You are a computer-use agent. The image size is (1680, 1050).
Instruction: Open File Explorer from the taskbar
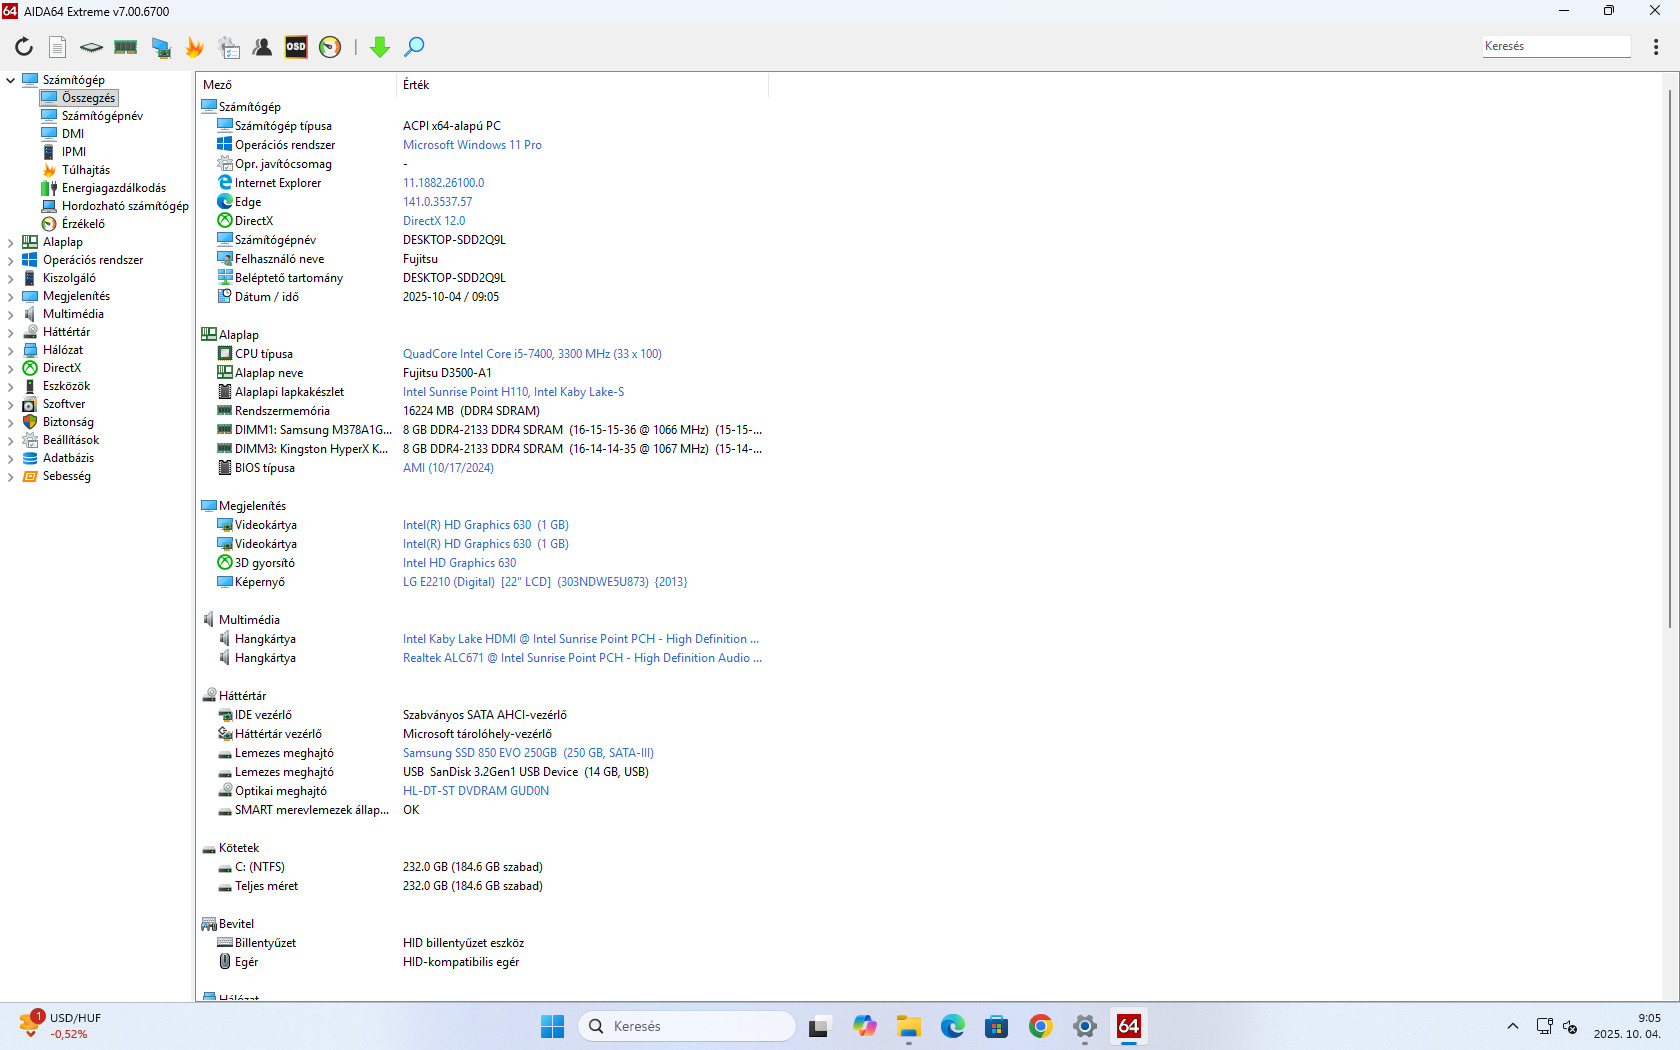click(x=908, y=1026)
